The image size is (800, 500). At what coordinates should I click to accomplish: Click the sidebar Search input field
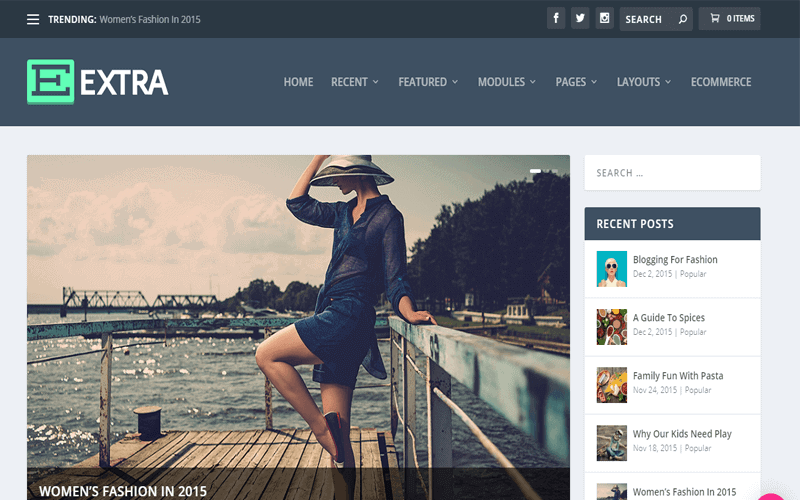pyautogui.click(x=672, y=173)
